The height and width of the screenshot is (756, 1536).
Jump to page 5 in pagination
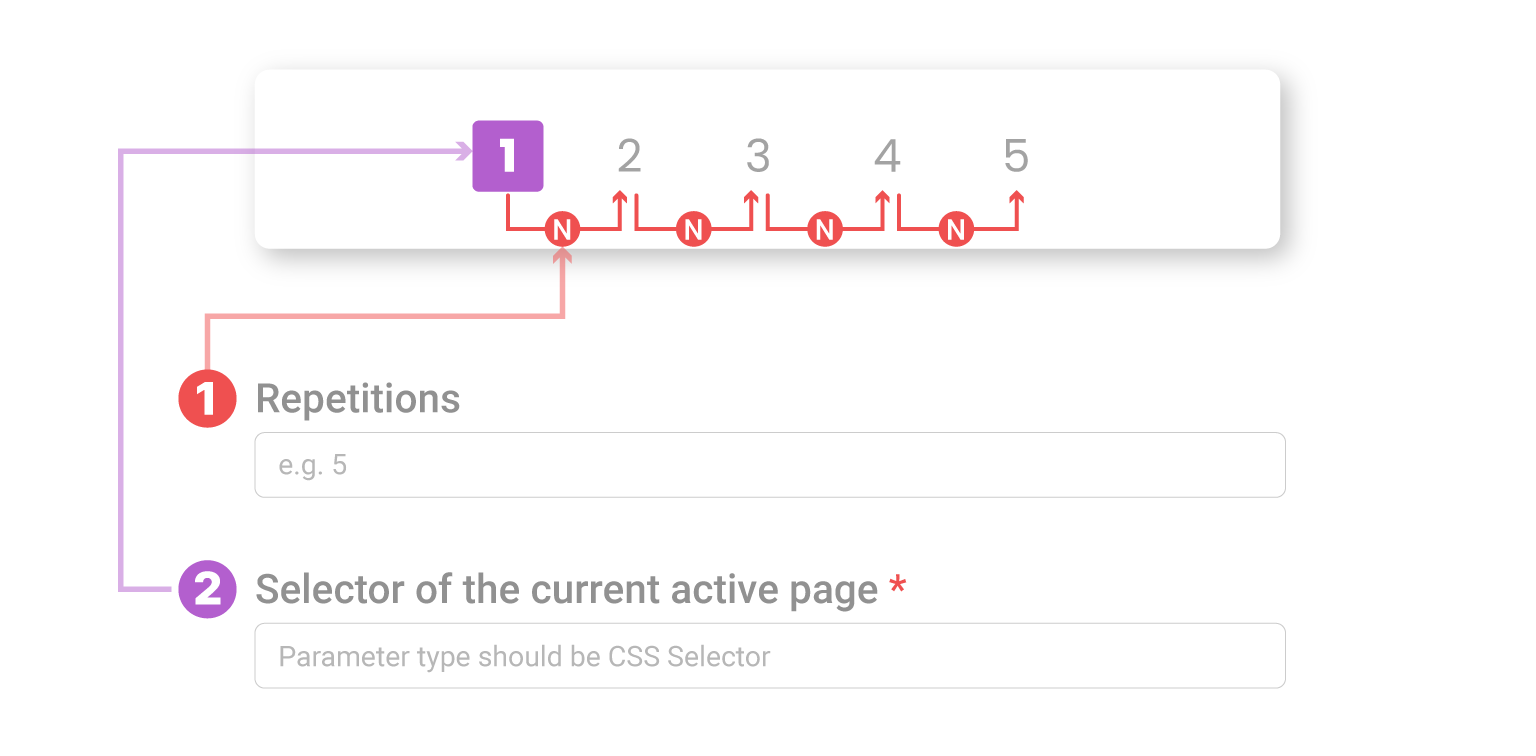point(1016,156)
